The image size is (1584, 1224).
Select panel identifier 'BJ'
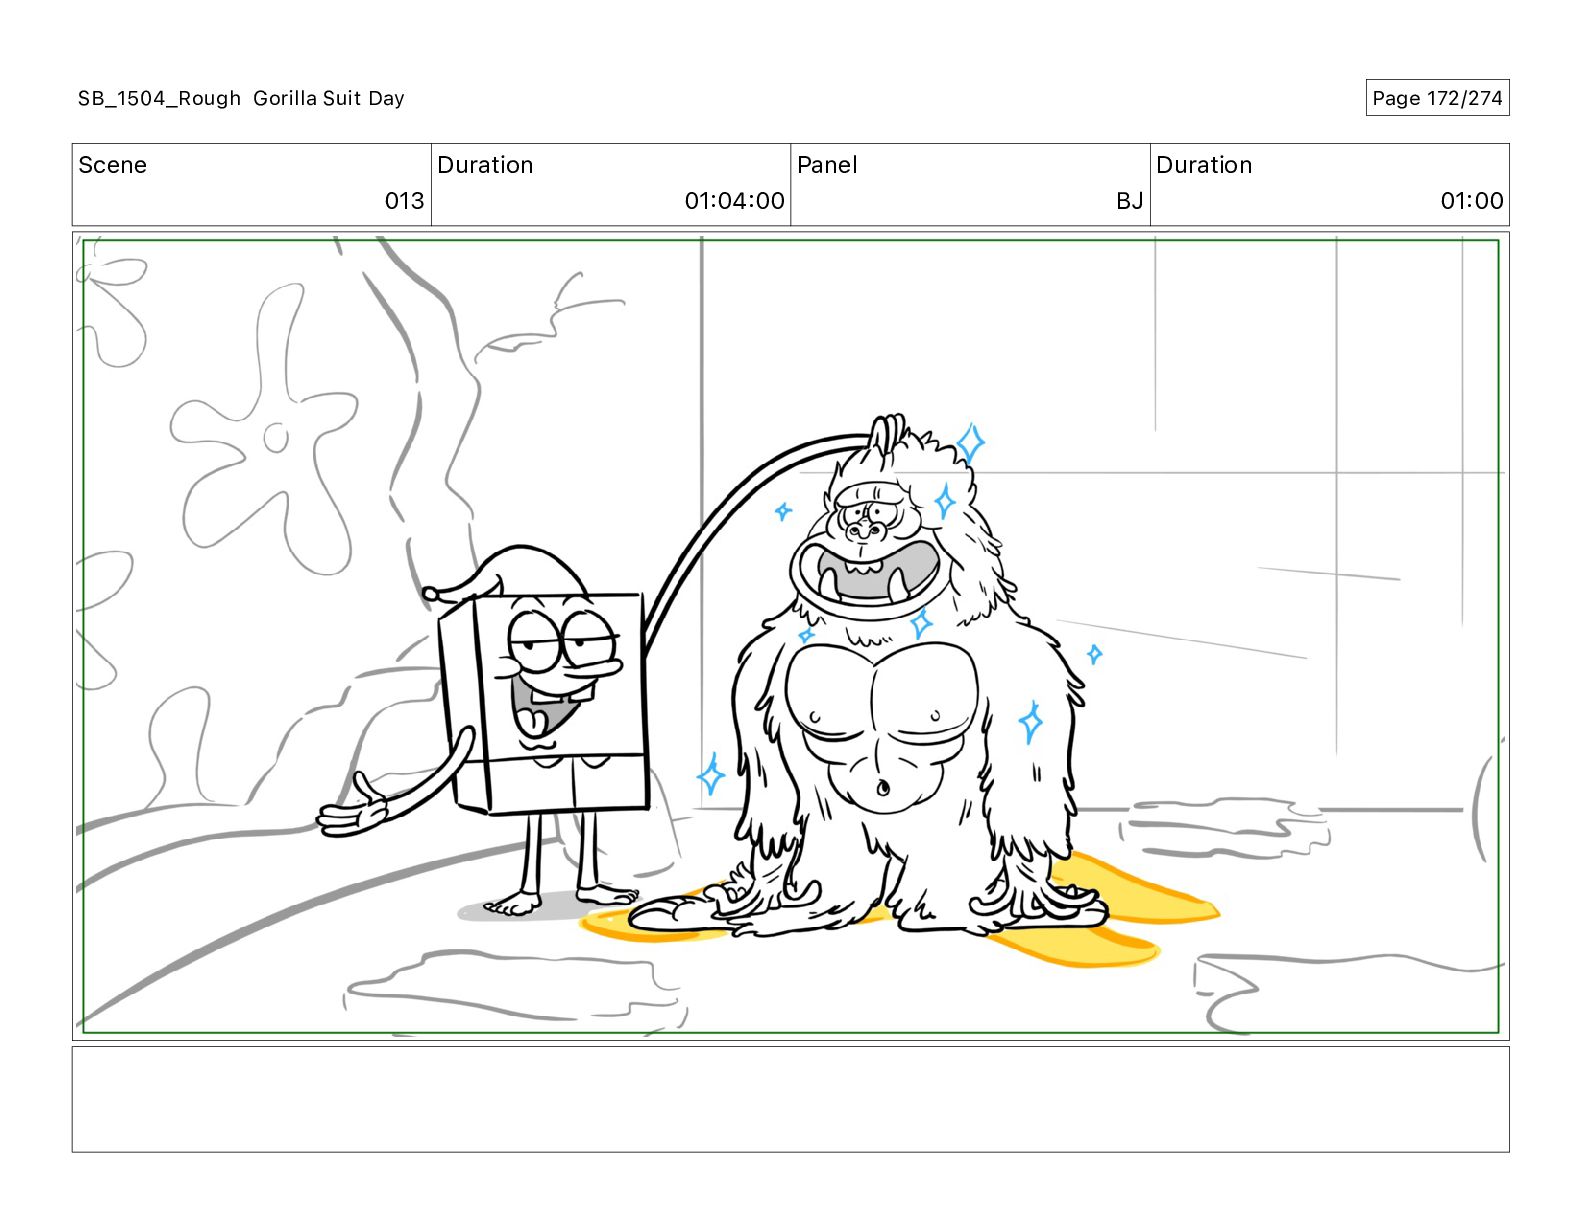[x=1130, y=201]
